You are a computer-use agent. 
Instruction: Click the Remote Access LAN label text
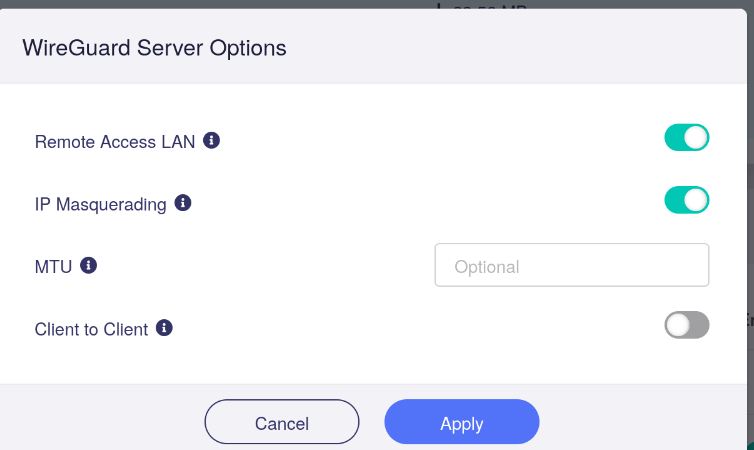(115, 142)
